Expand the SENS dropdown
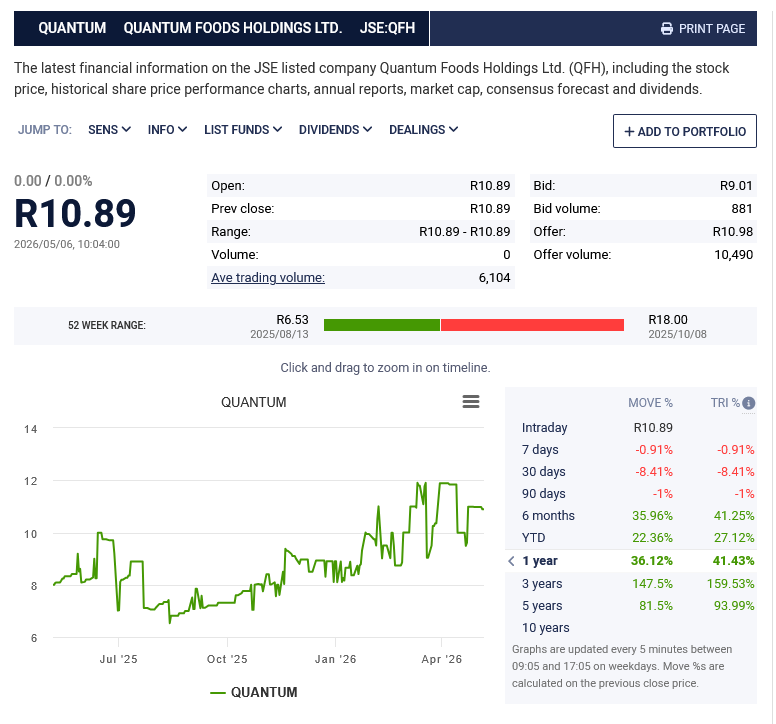The height and width of the screenshot is (724, 776). tap(109, 130)
